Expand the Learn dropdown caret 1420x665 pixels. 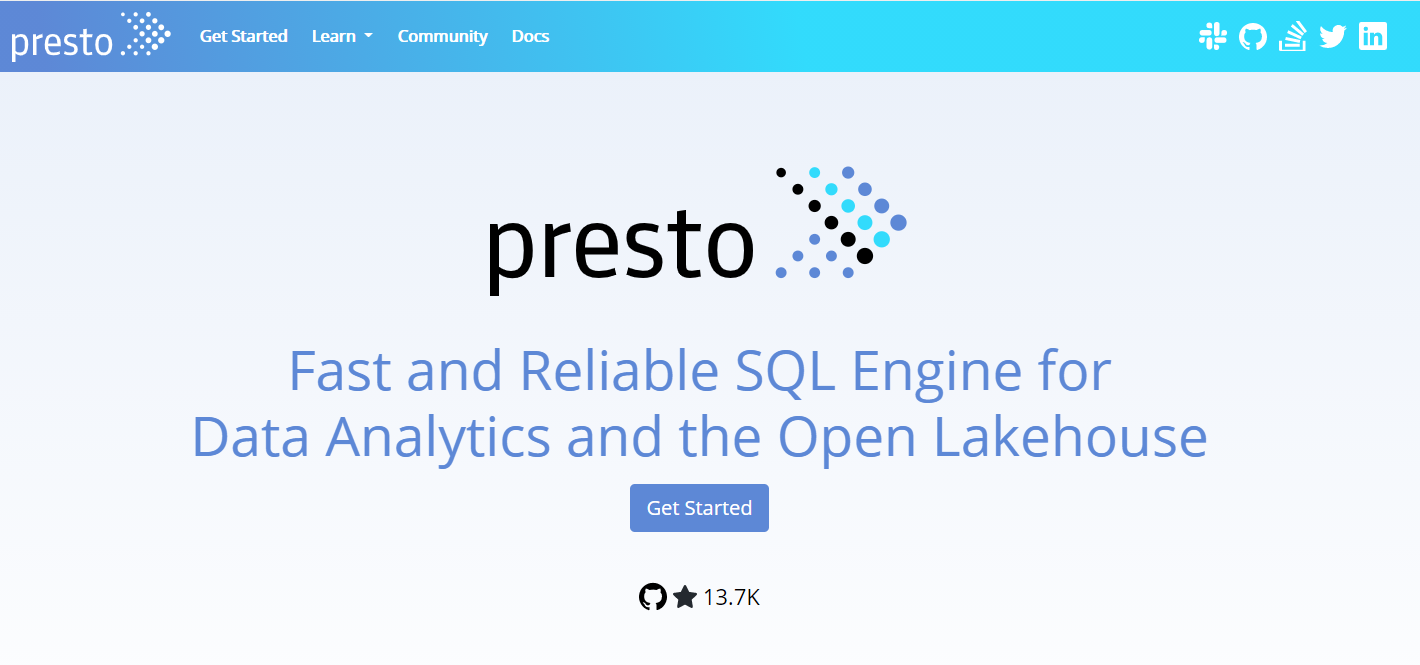(x=368, y=36)
